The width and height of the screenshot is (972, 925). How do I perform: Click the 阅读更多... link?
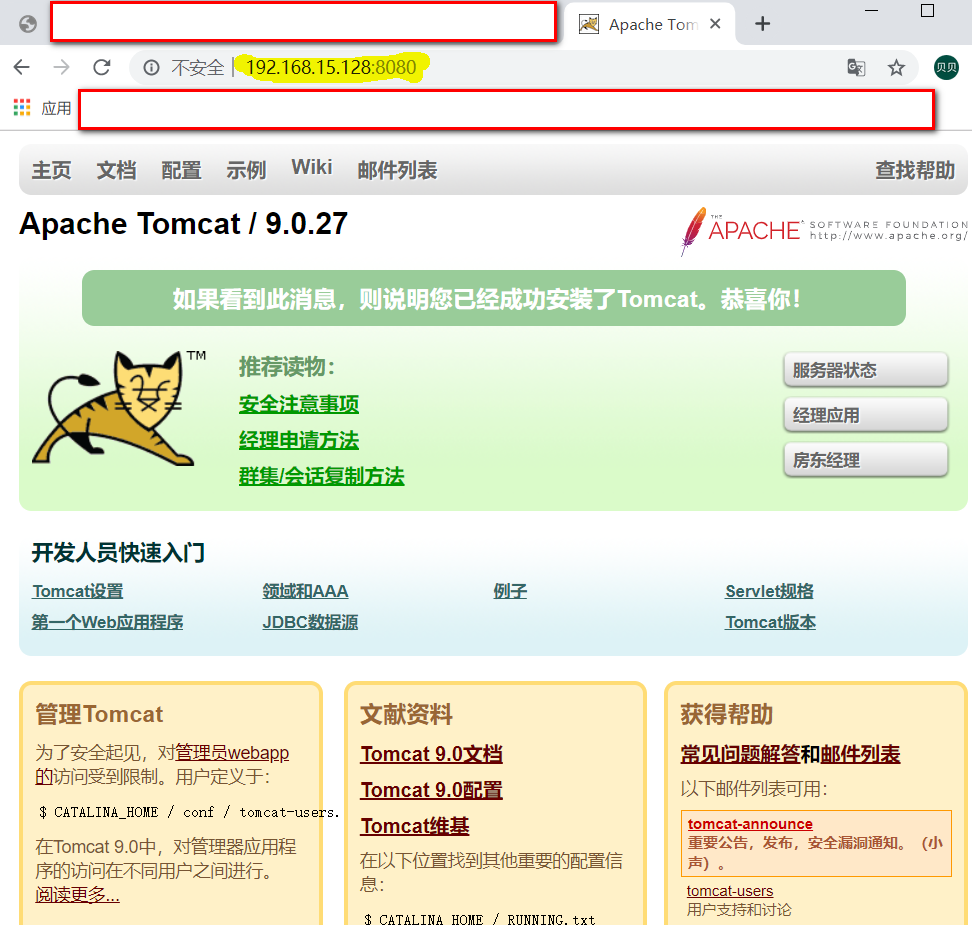point(77,895)
